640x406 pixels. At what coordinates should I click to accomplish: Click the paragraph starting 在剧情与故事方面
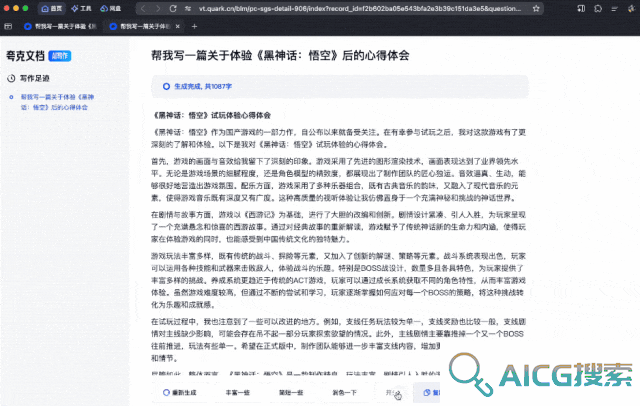[338, 227]
